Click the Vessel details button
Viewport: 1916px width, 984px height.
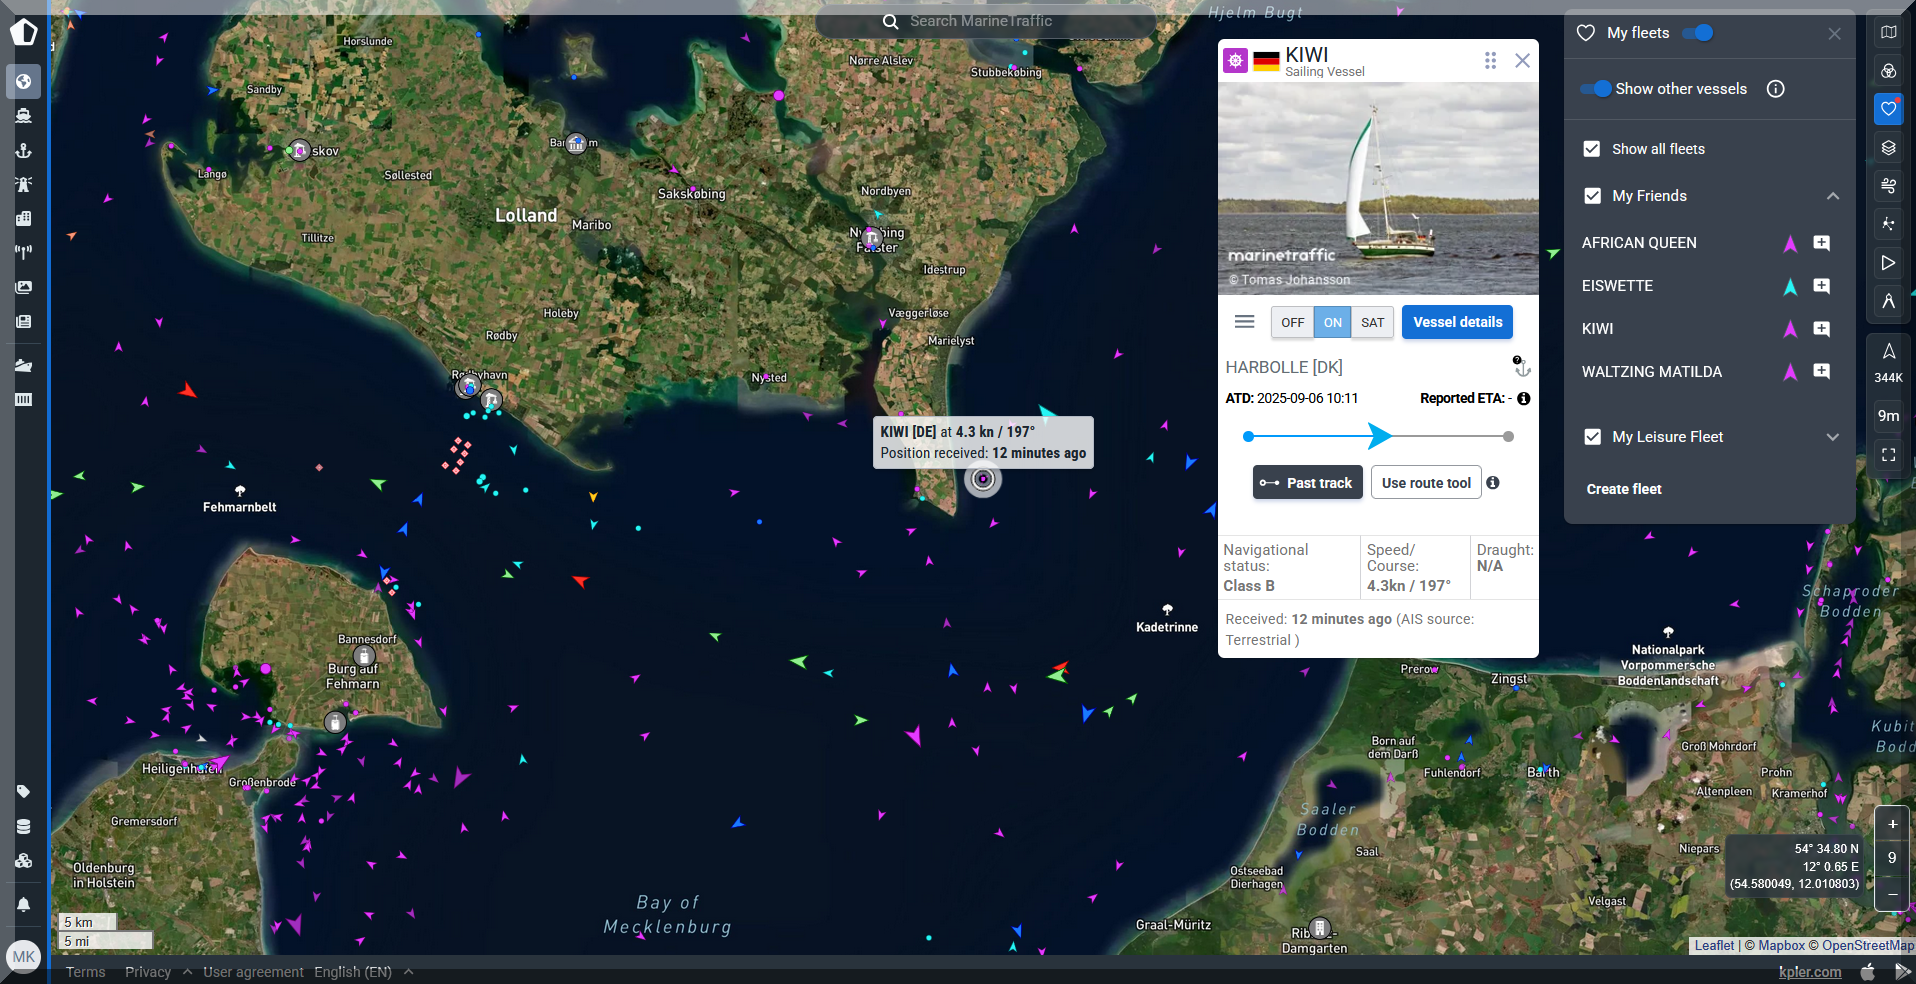coord(1457,322)
